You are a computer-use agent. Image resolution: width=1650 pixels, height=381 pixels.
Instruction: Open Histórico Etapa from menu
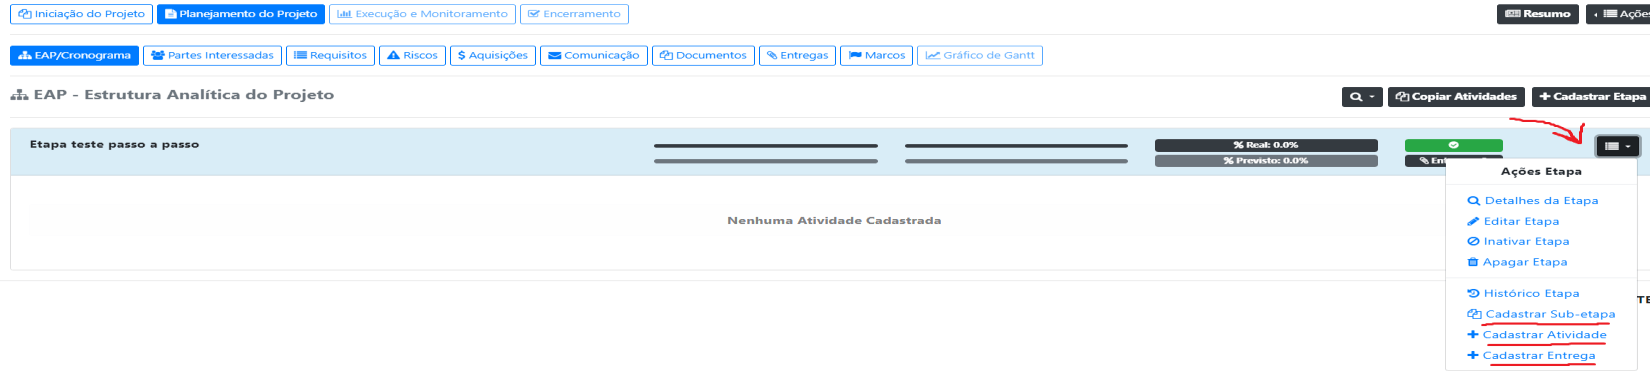click(x=1531, y=294)
